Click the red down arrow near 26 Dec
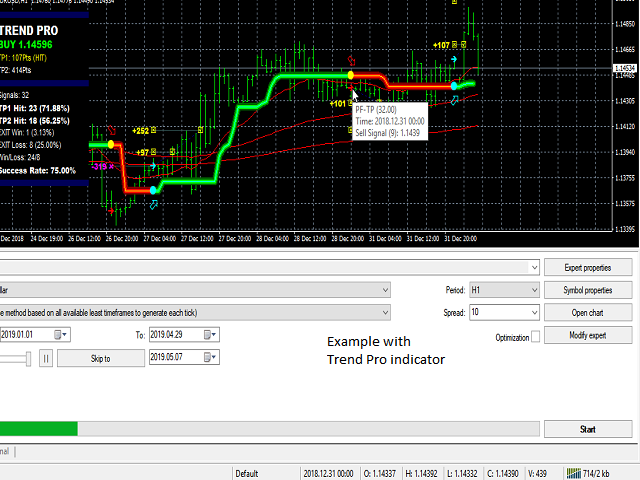 click(x=111, y=130)
